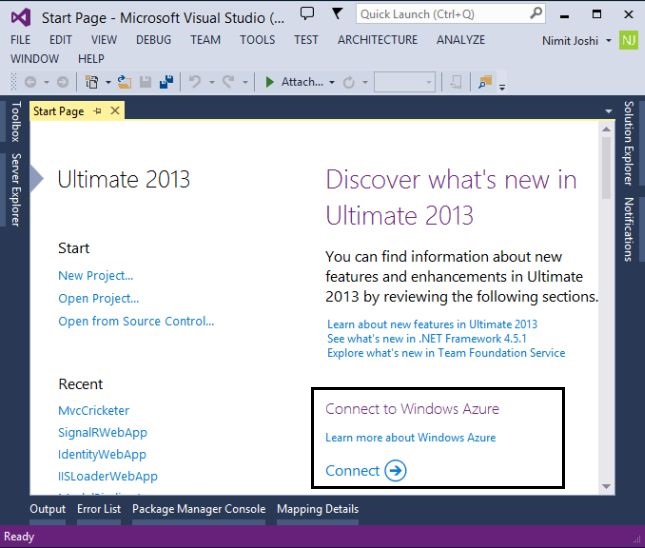This screenshot has height=548, width=645.
Task: Click the Quick Launch magnifier icon
Action: [x=536, y=14]
